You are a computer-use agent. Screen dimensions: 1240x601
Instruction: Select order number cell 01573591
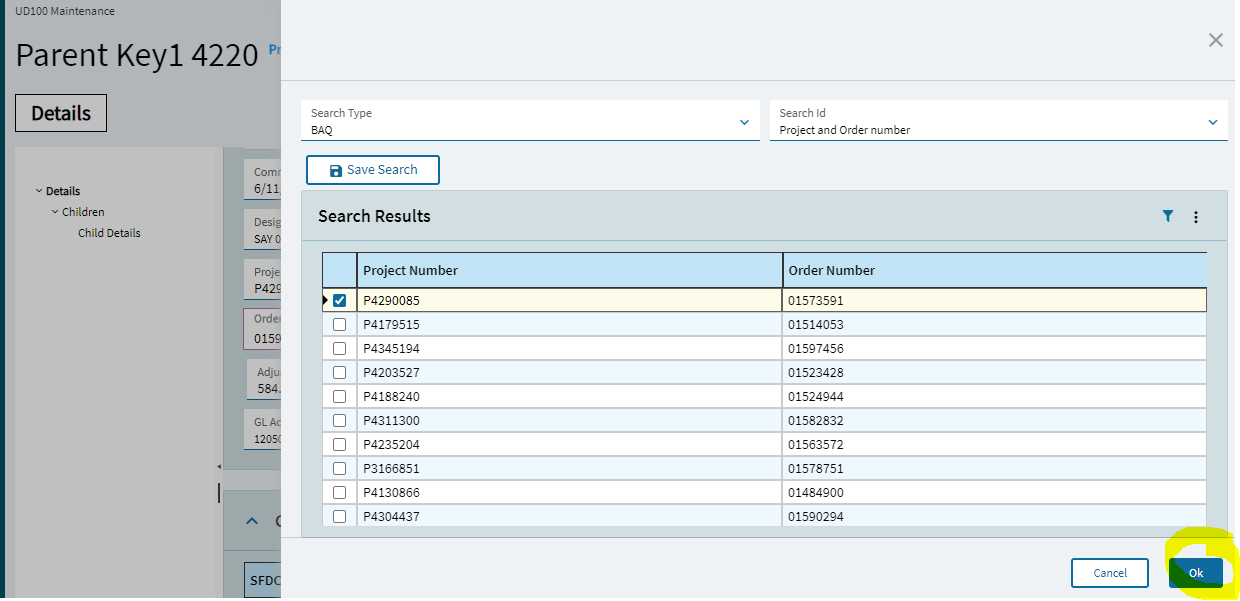click(x=995, y=300)
